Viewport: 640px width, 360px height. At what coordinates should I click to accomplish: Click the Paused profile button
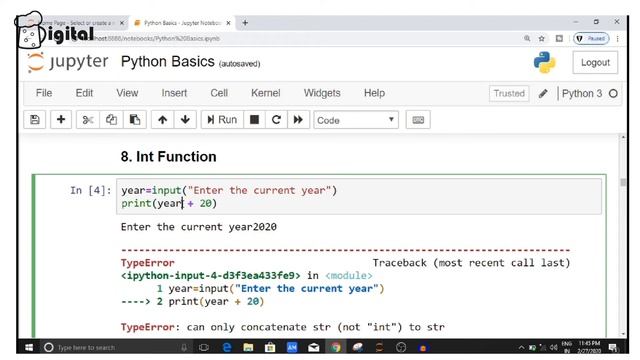pos(591,38)
